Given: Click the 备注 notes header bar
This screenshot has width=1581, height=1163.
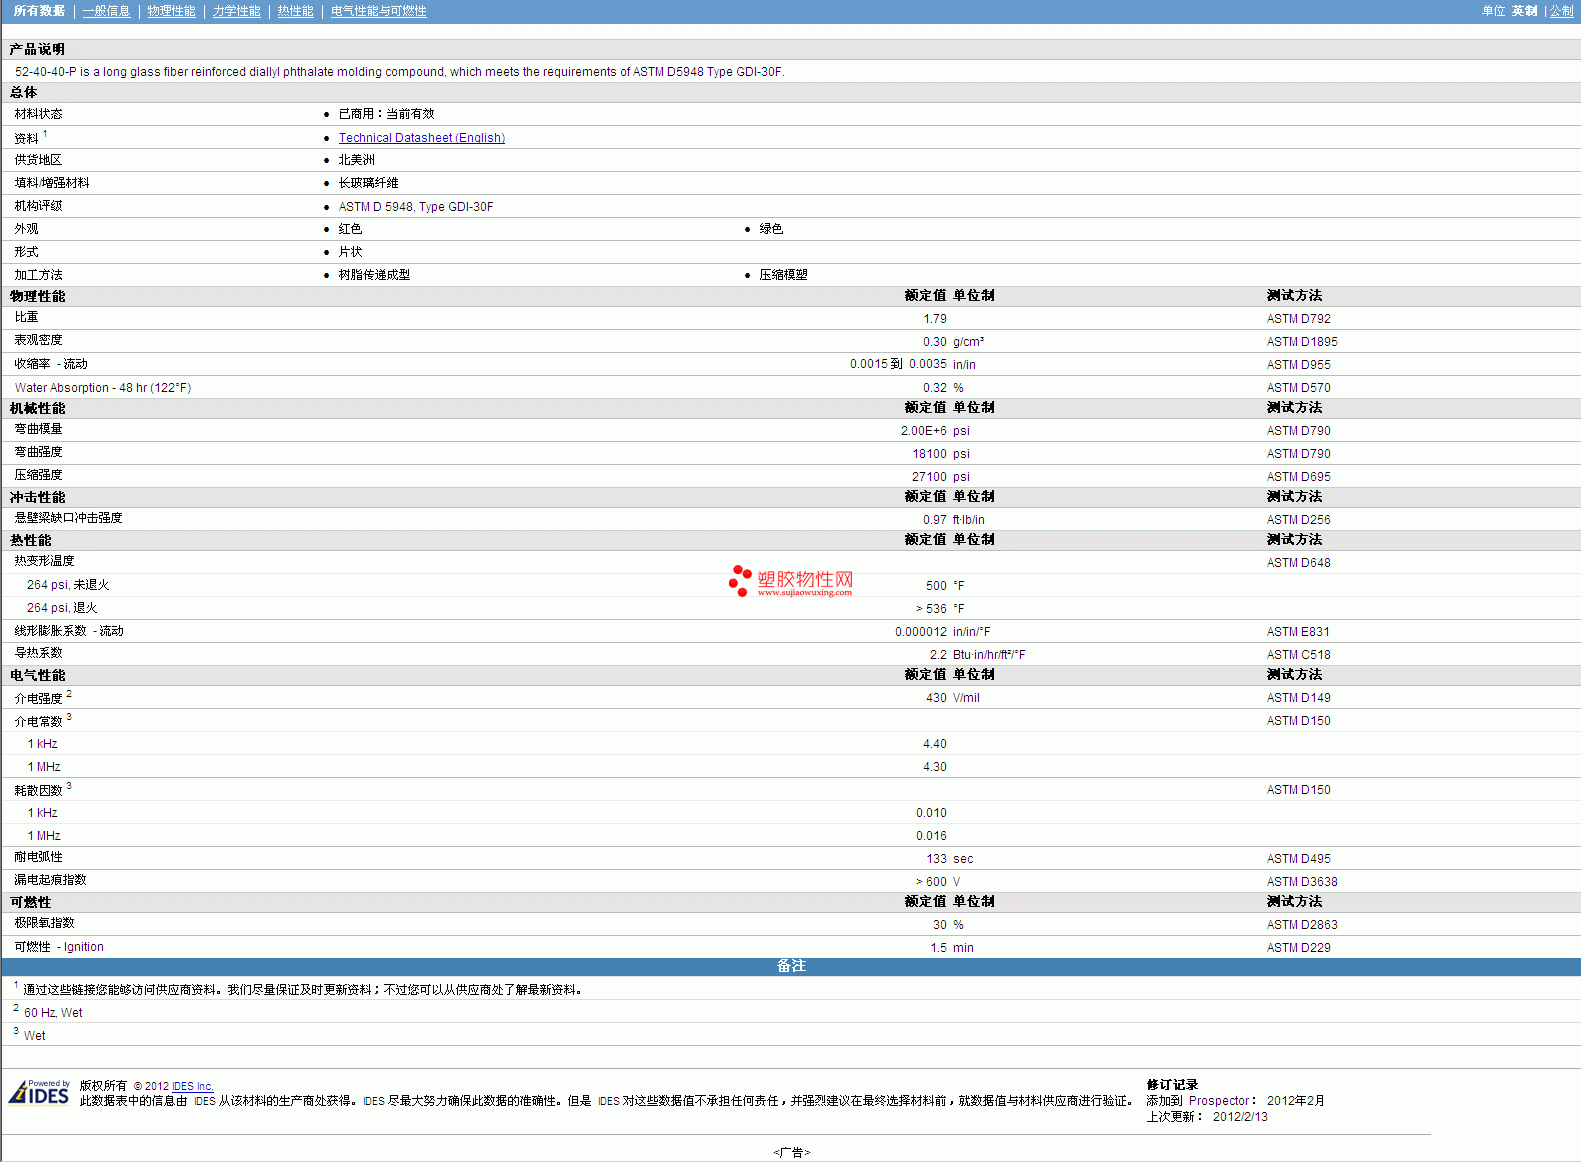Looking at the screenshot, I should click(790, 966).
